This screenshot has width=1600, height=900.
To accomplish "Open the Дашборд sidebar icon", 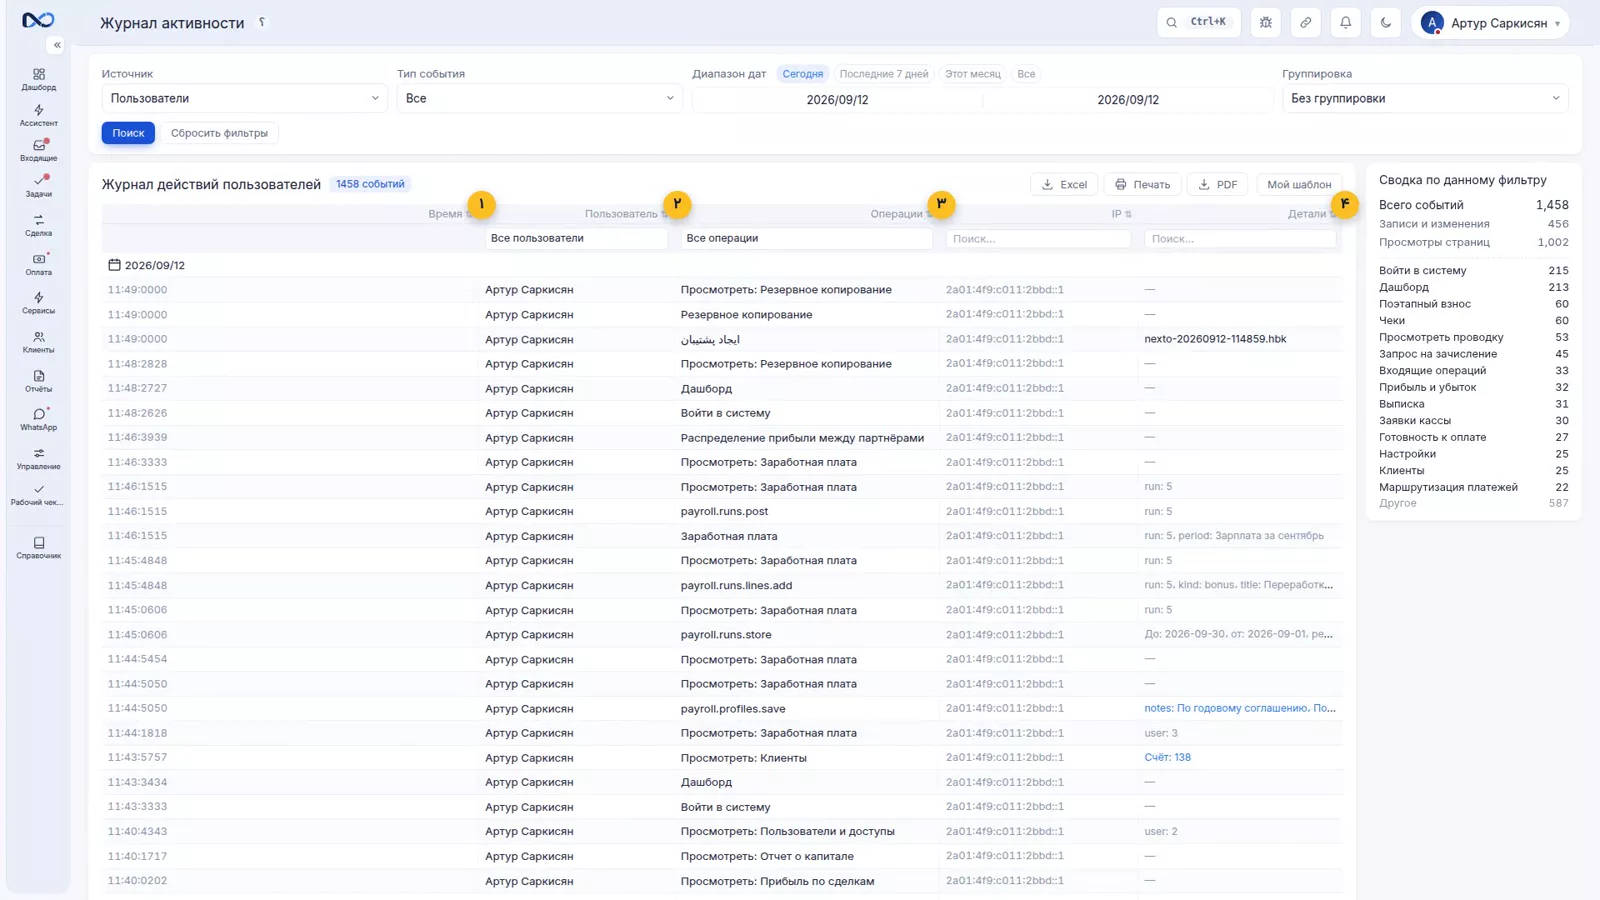I will [x=39, y=79].
